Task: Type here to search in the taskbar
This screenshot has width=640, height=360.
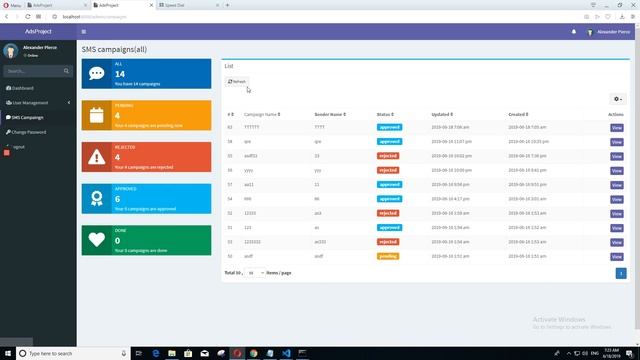Action: coord(73,353)
